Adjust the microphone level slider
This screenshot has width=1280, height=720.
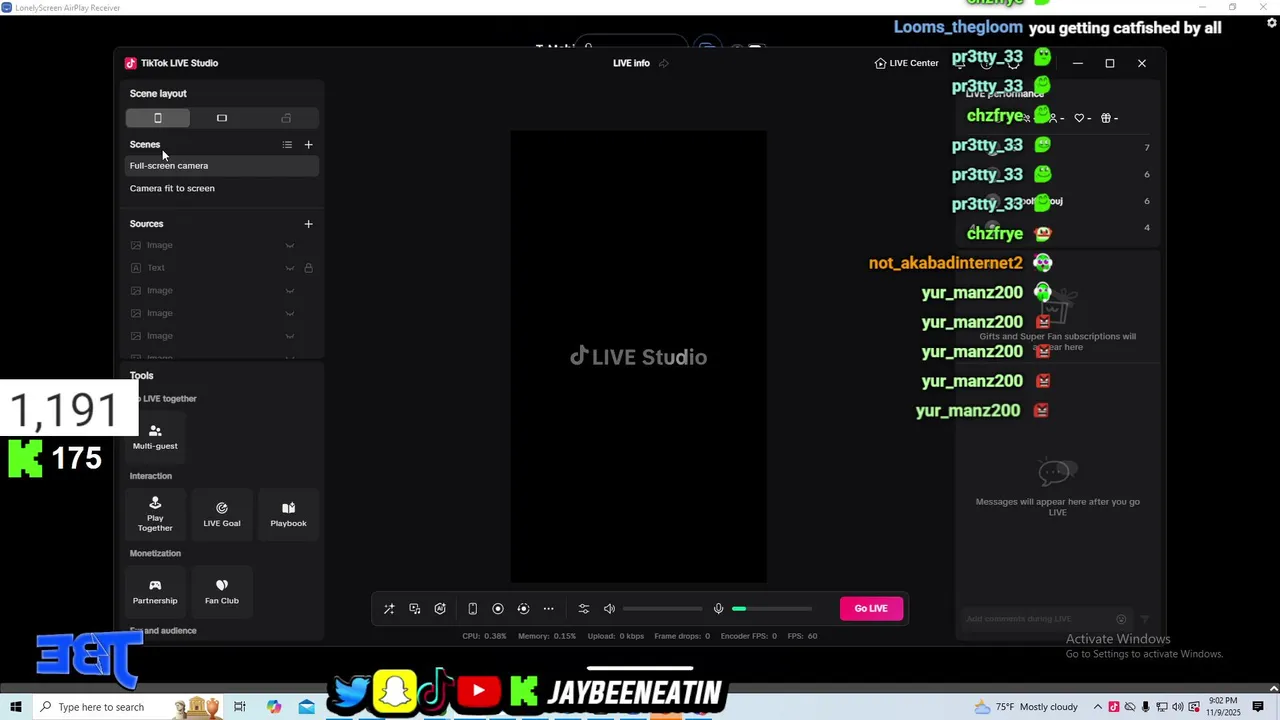point(771,609)
